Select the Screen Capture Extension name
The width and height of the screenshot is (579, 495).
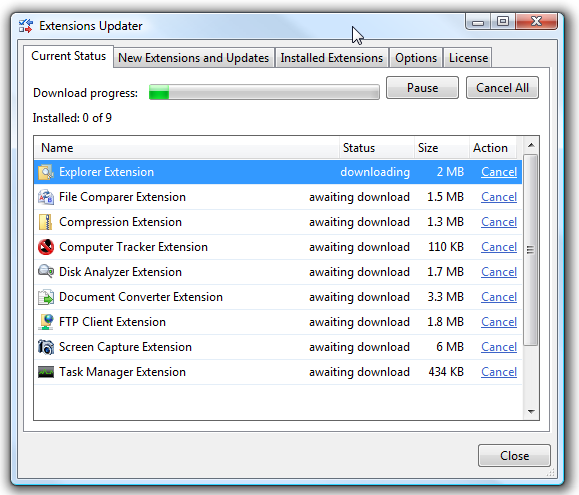(x=125, y=347)
